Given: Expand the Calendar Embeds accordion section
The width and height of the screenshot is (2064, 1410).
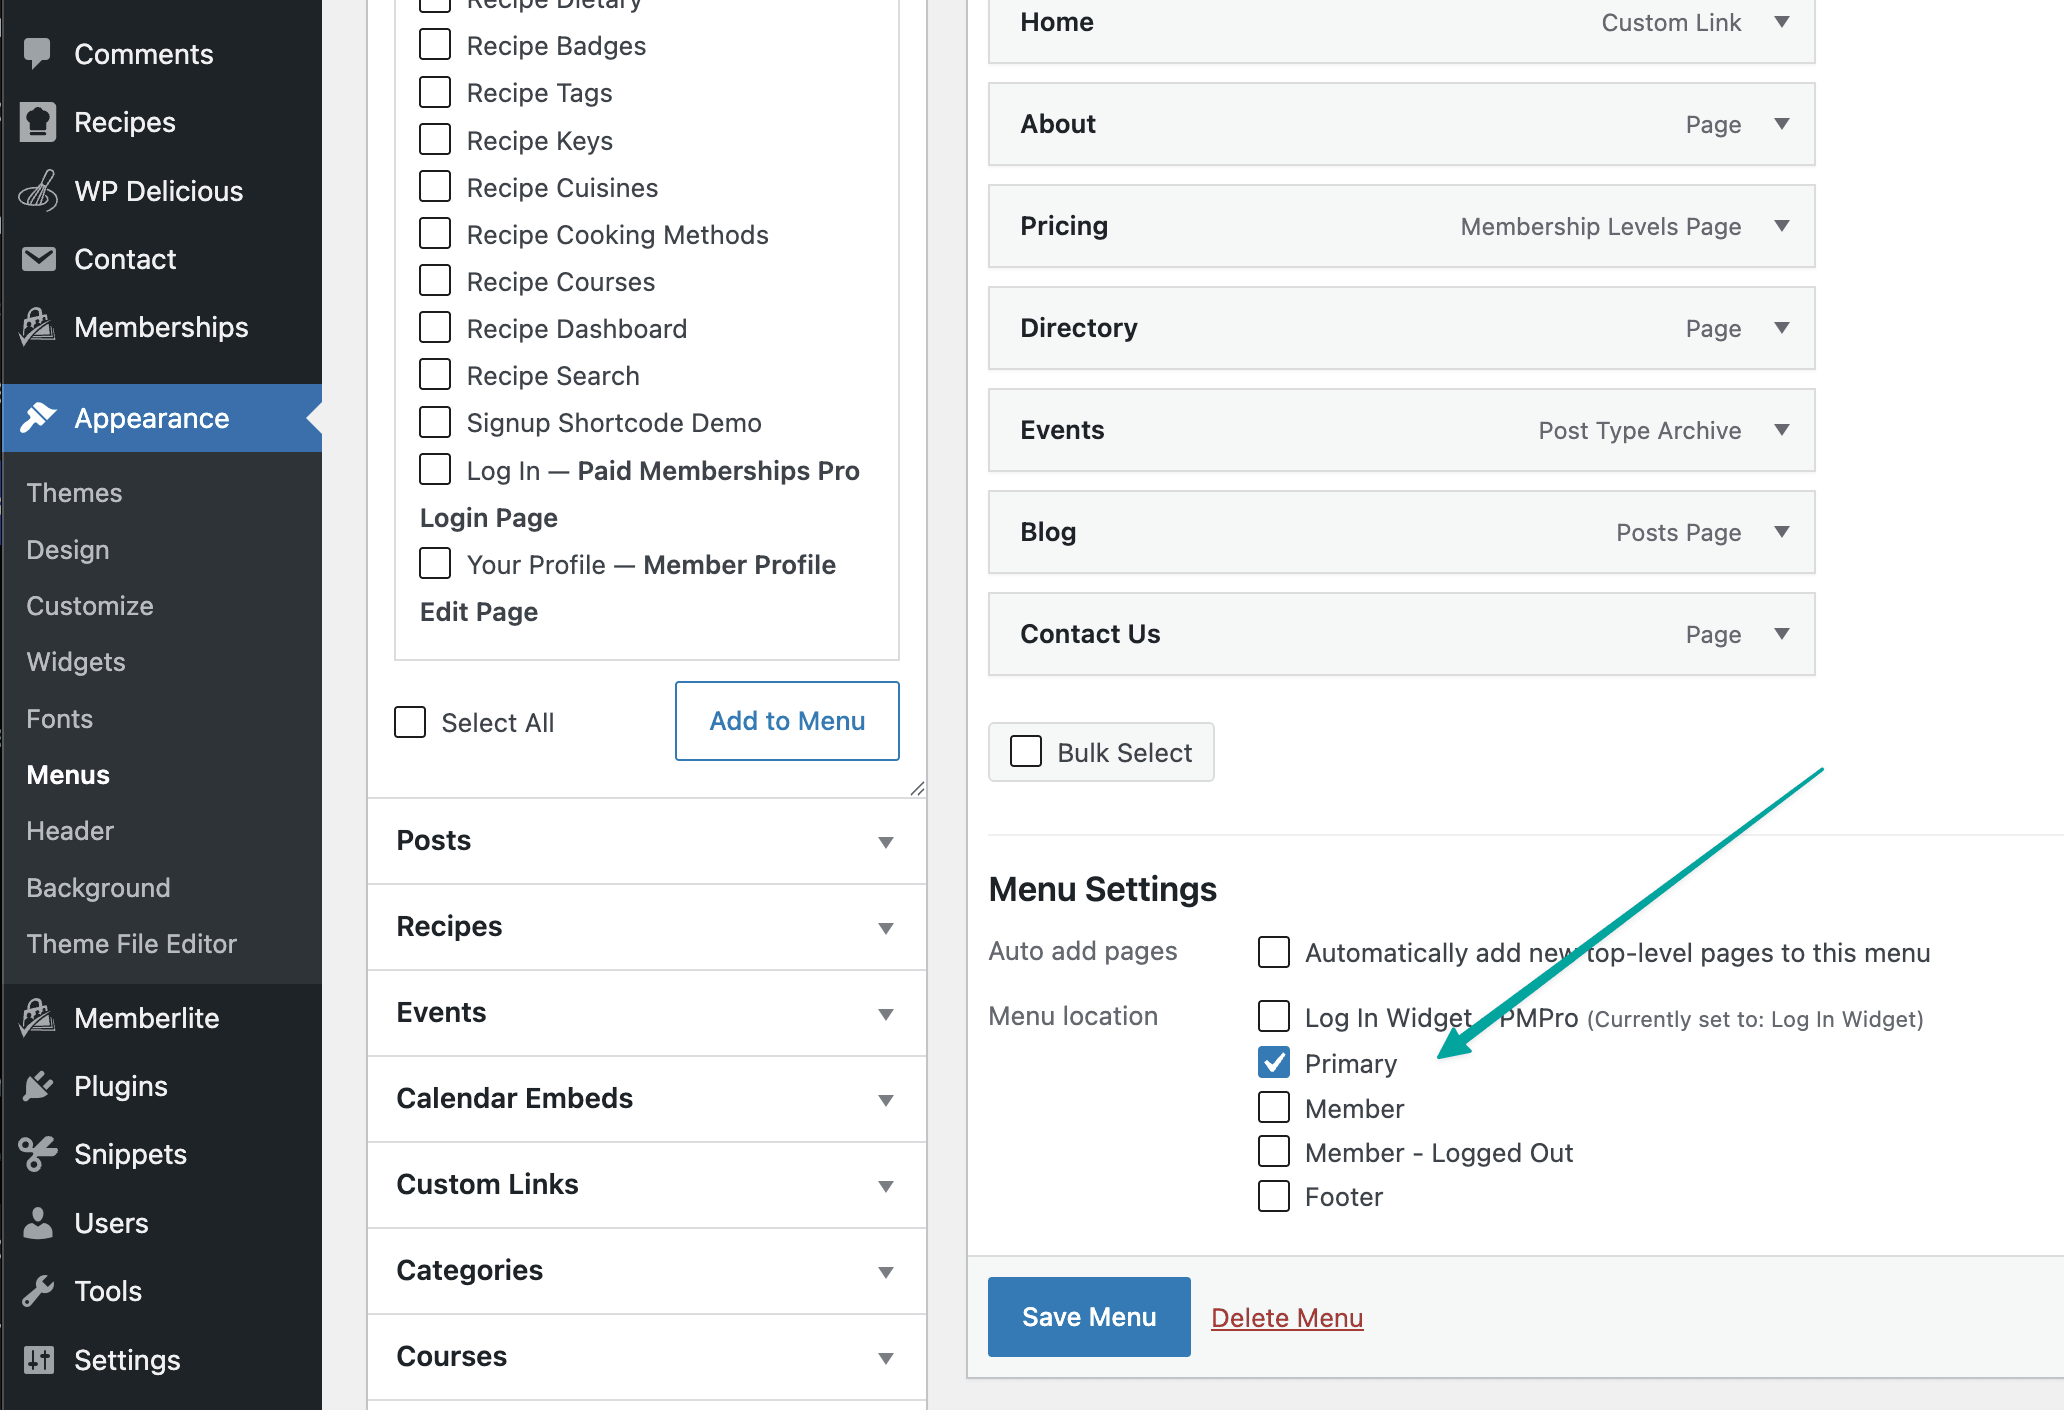Looking at the screenshot, I should pyautogui.click(x=647, y=1099).
